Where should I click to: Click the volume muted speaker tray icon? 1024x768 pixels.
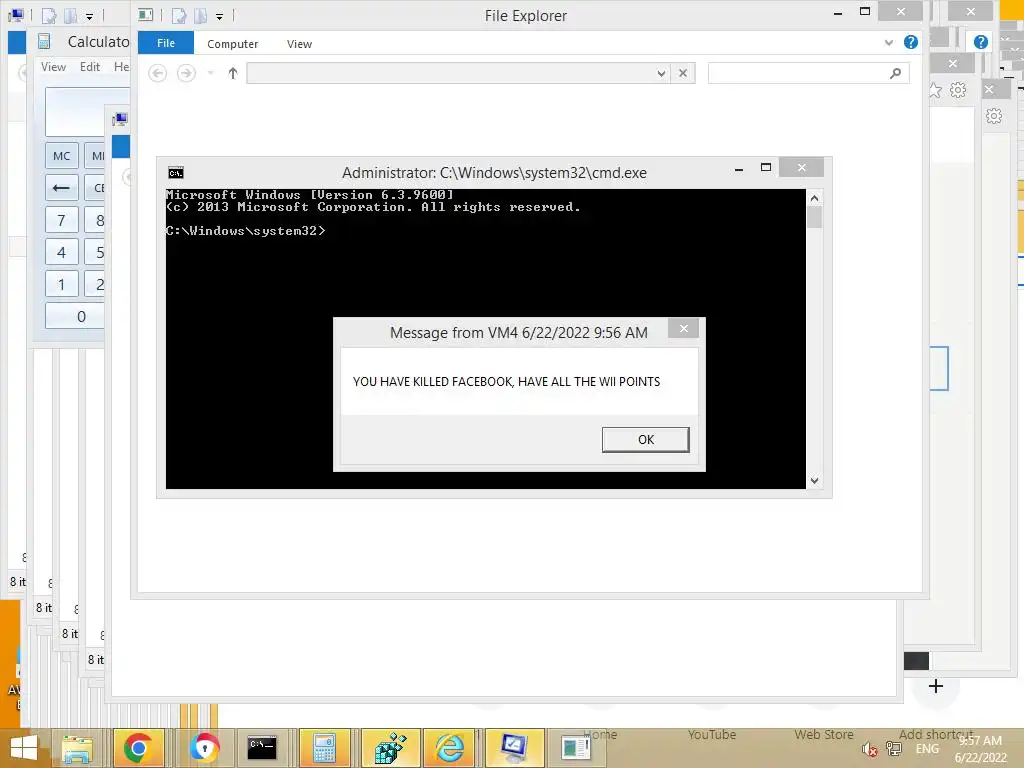tap(869, 749)
